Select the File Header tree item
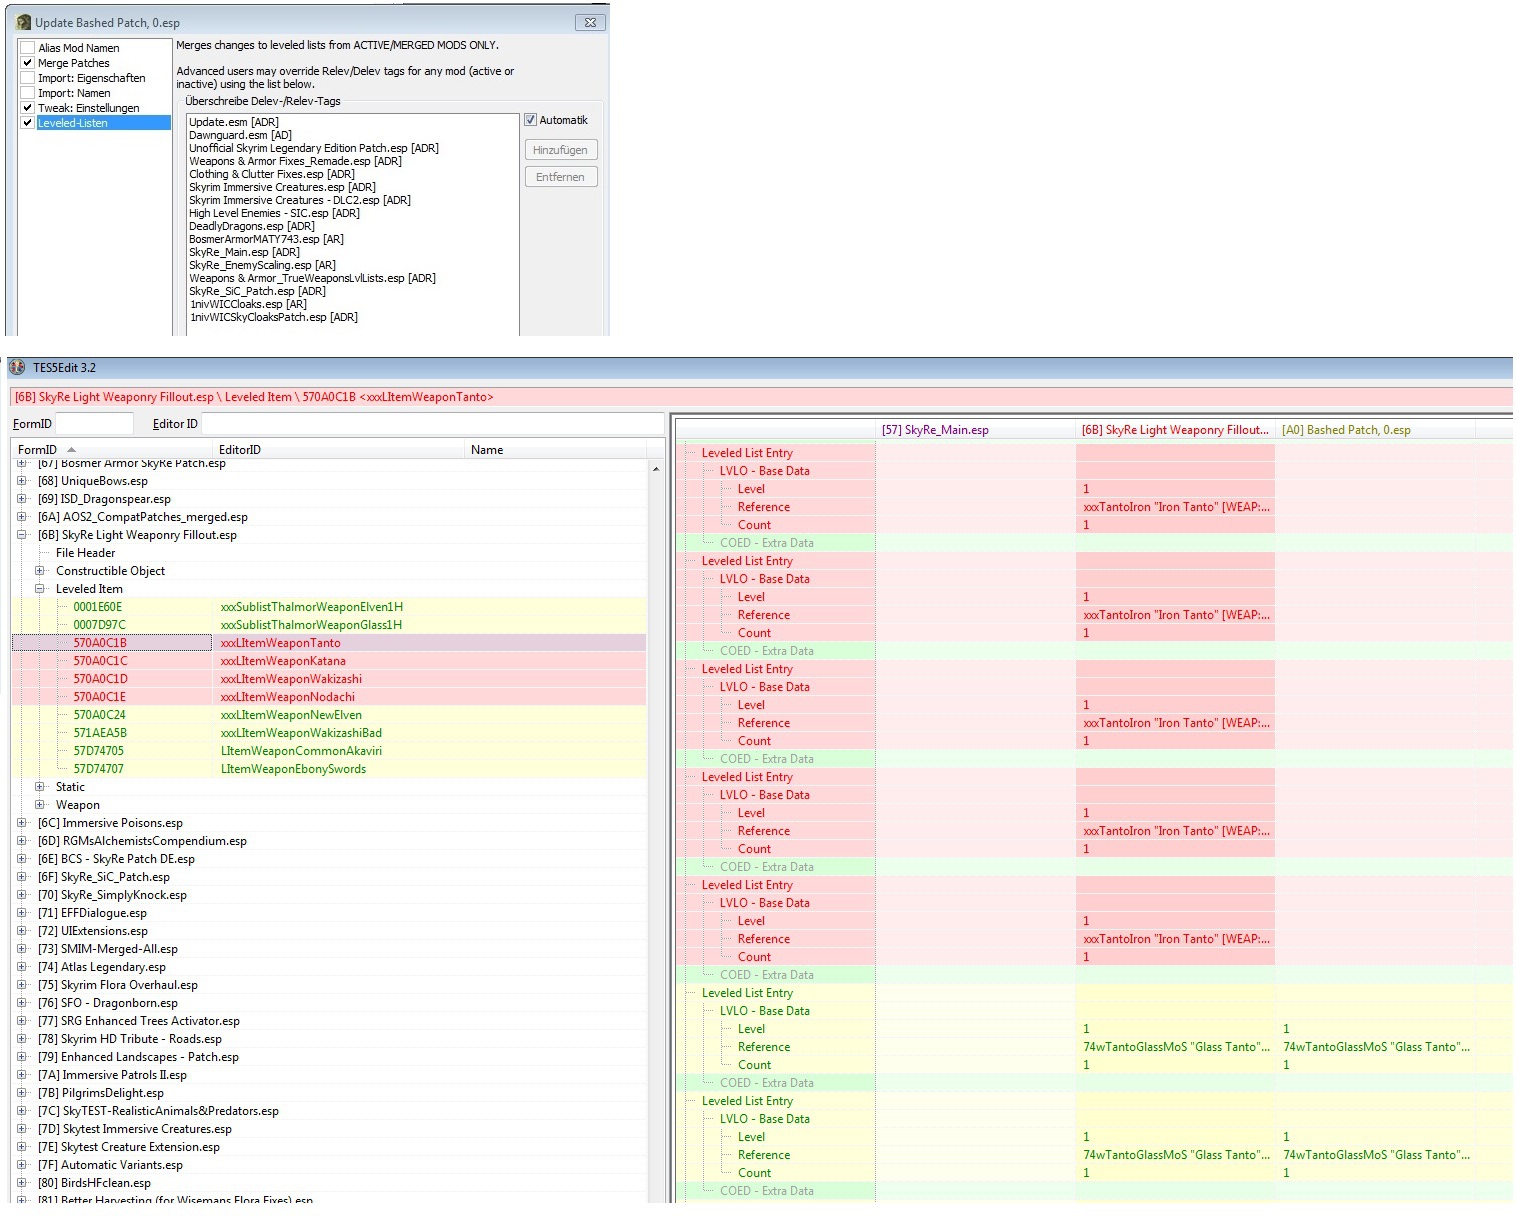 point(85,553)
